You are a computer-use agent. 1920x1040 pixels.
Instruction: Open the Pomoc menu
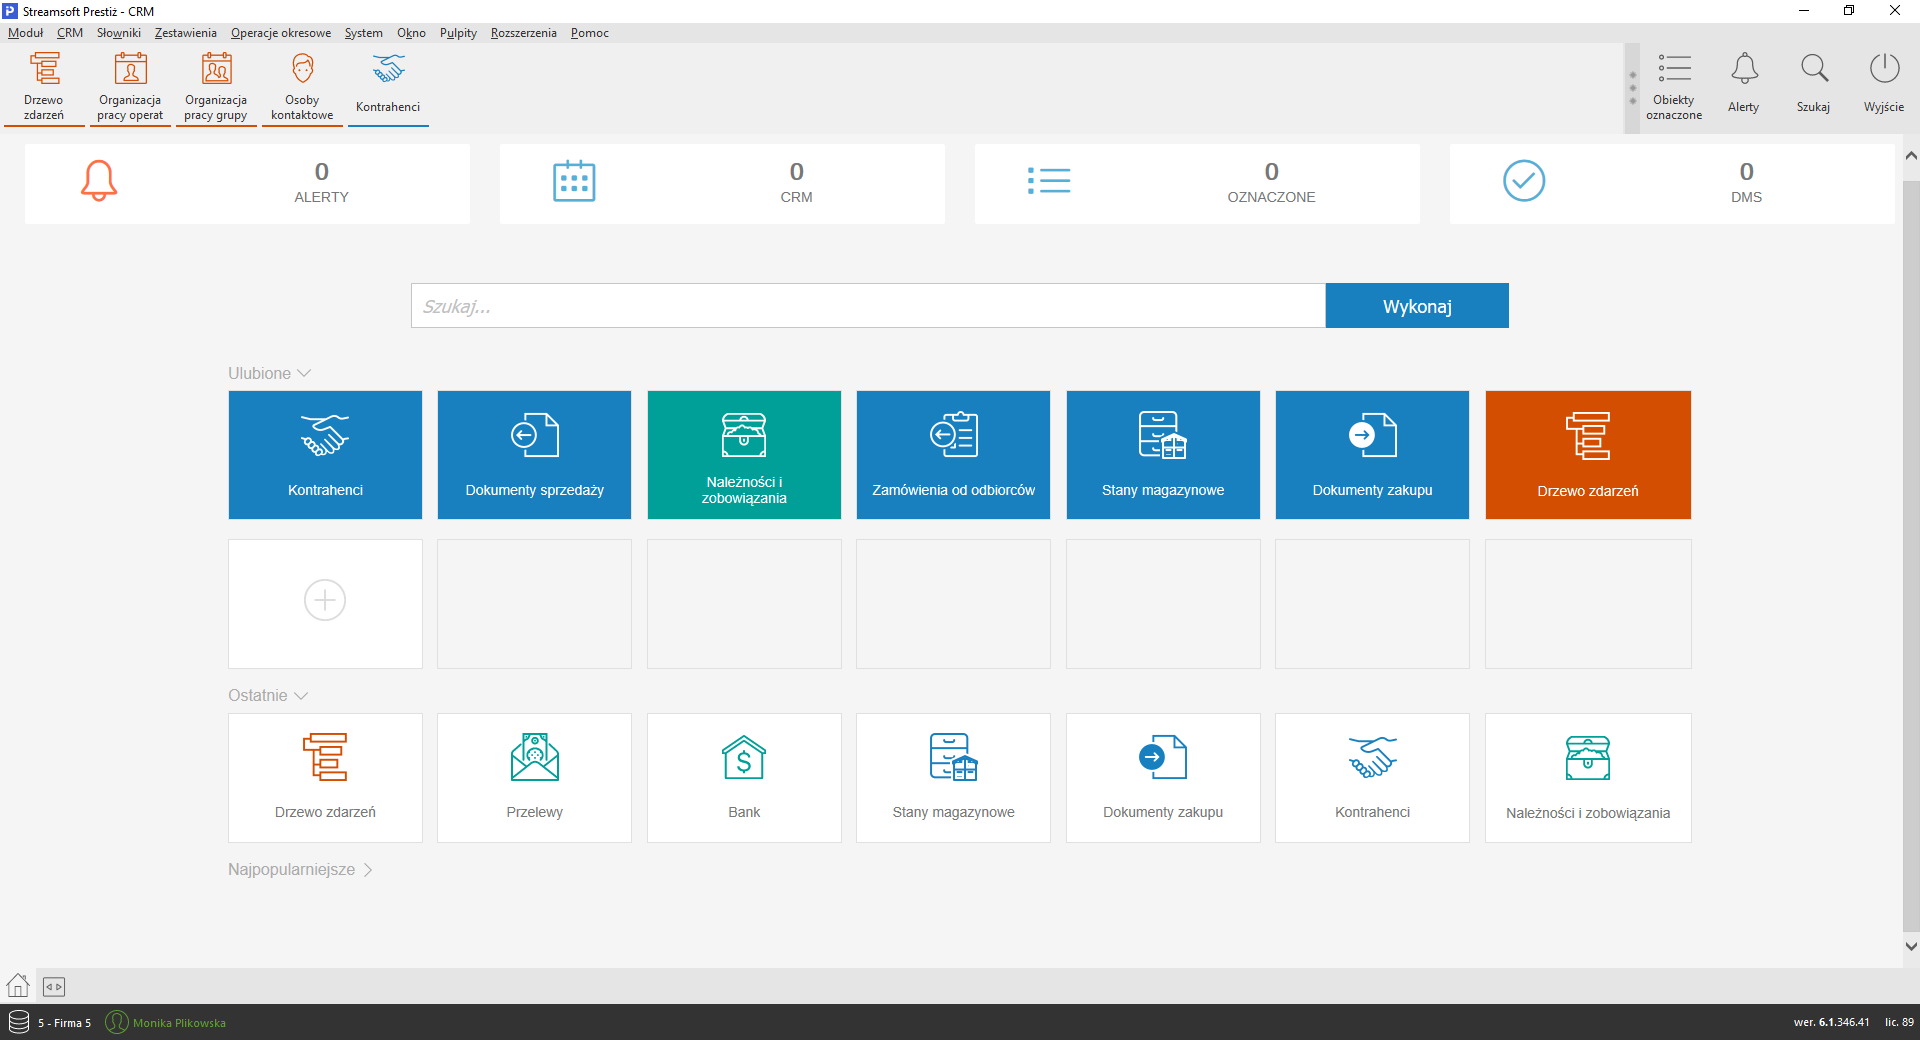(x=590, y=33)
